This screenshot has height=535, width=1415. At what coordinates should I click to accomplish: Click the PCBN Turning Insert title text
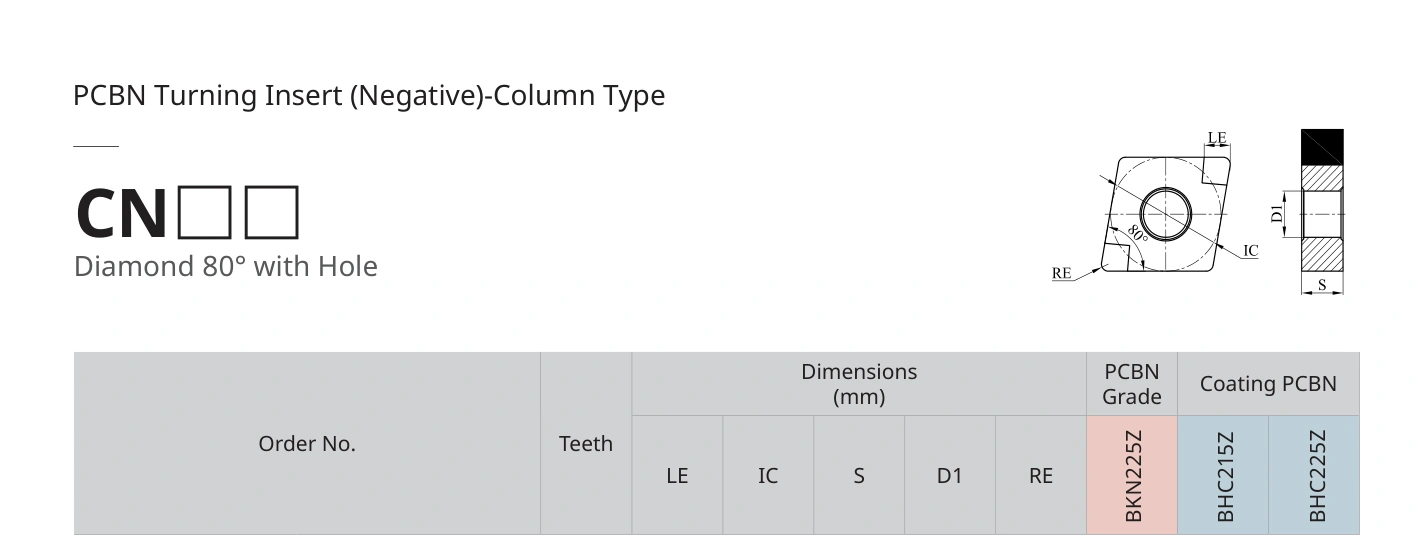369,95
